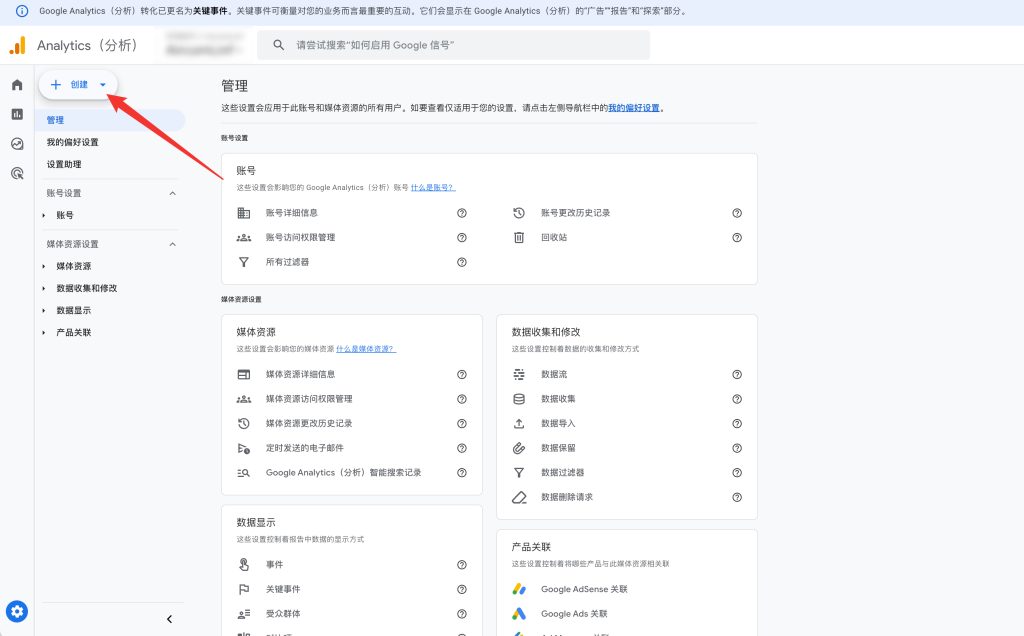Click the 什么是媒体资源? link

click(366, 349)
